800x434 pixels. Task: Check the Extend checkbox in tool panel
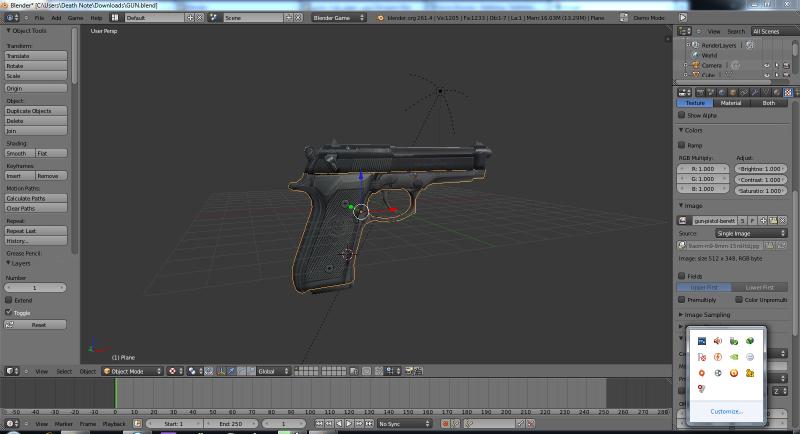coord(8,300)
